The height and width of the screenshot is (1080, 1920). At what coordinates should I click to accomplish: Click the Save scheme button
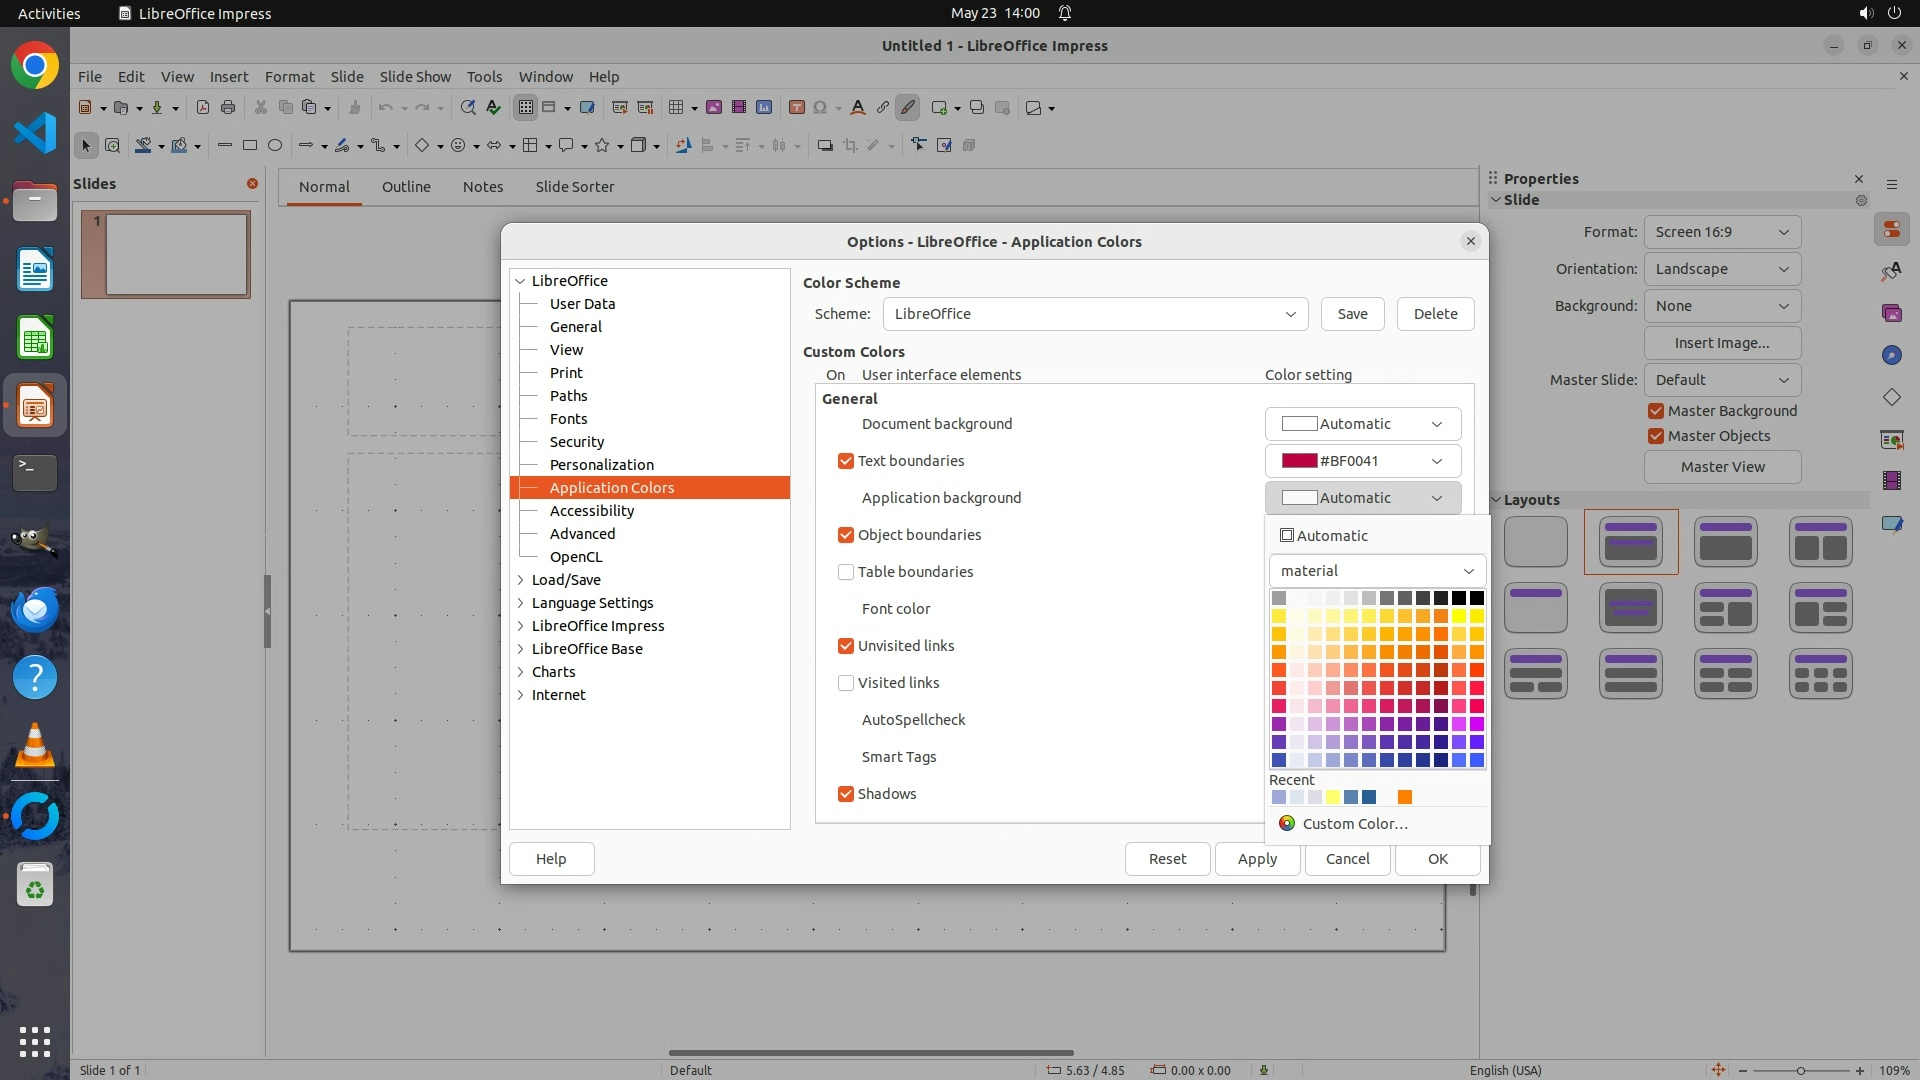[1352, 314]
